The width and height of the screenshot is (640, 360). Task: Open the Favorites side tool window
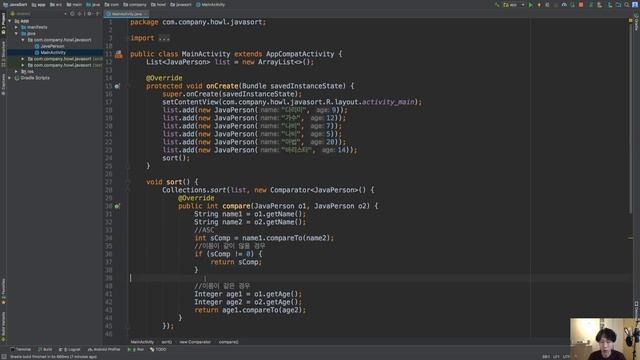[x=3, y=291]
